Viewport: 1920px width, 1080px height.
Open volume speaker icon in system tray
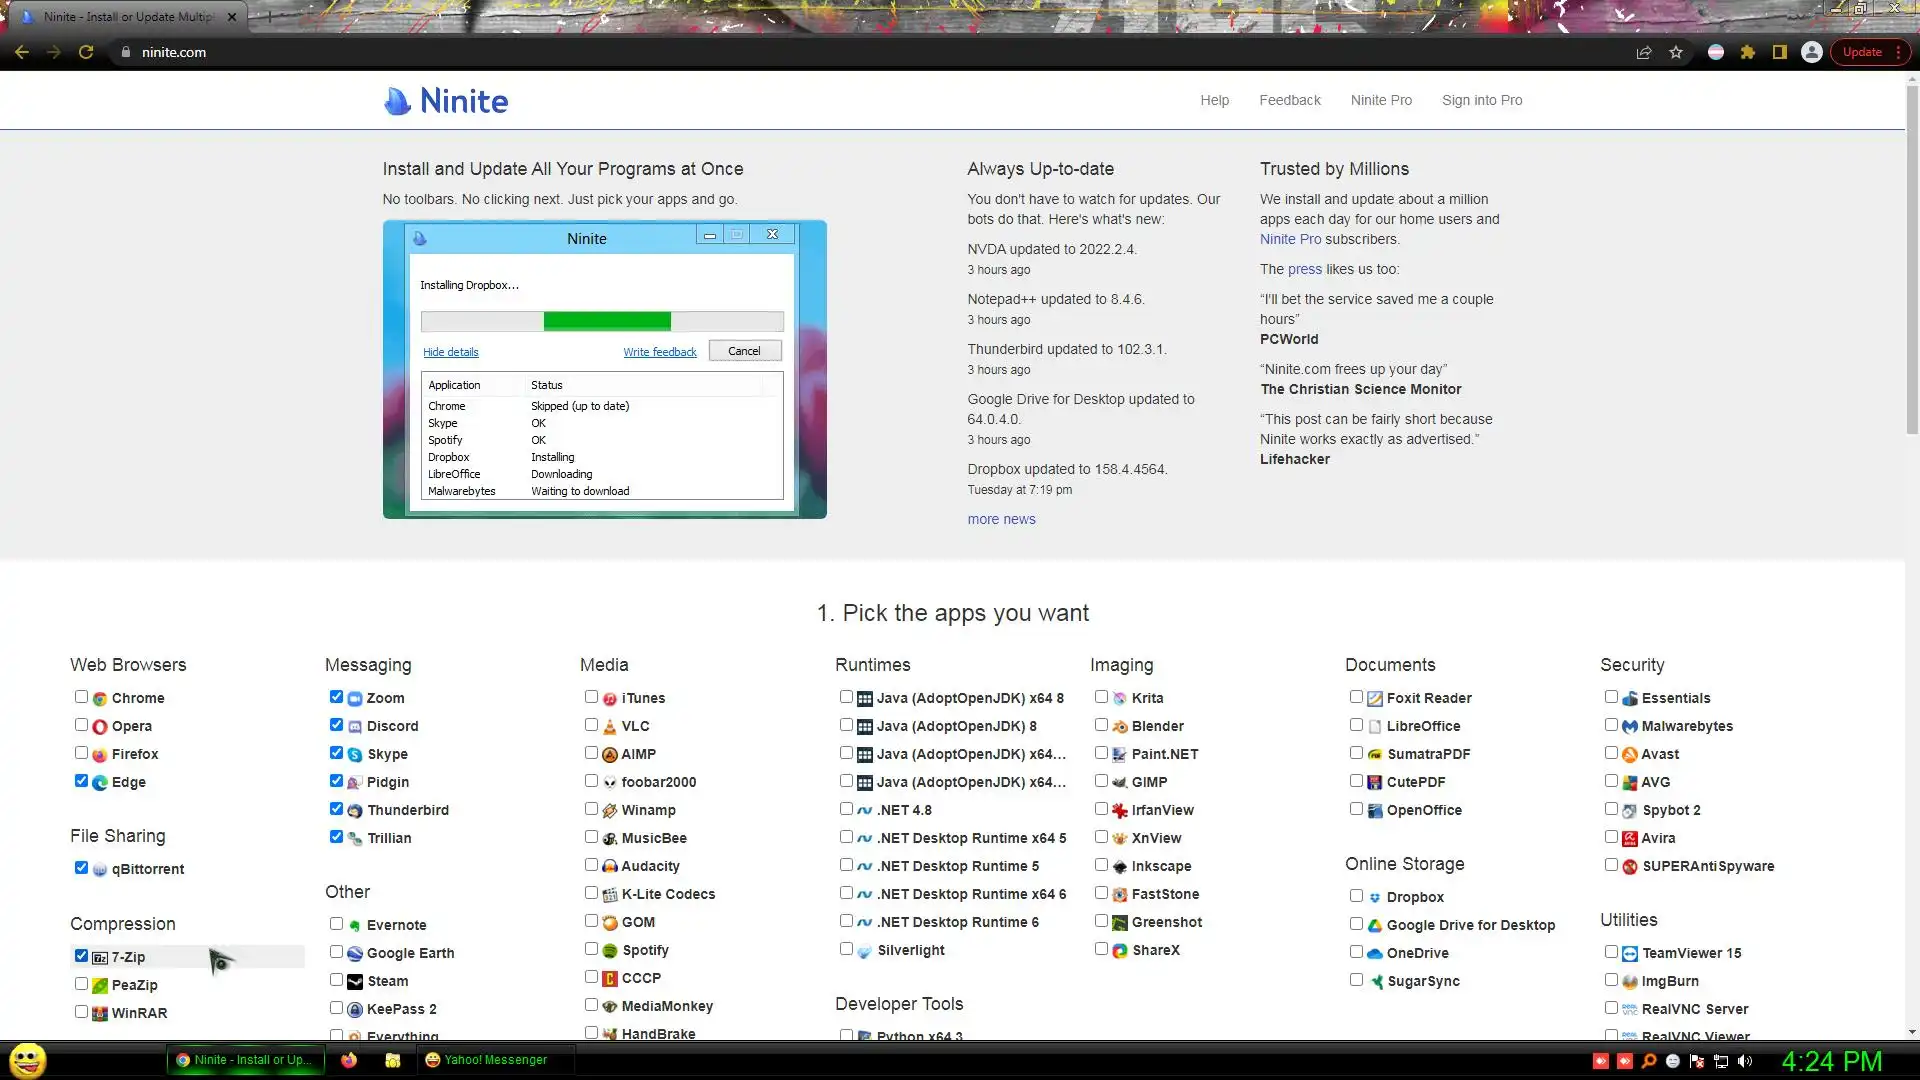[1745, 1061]
